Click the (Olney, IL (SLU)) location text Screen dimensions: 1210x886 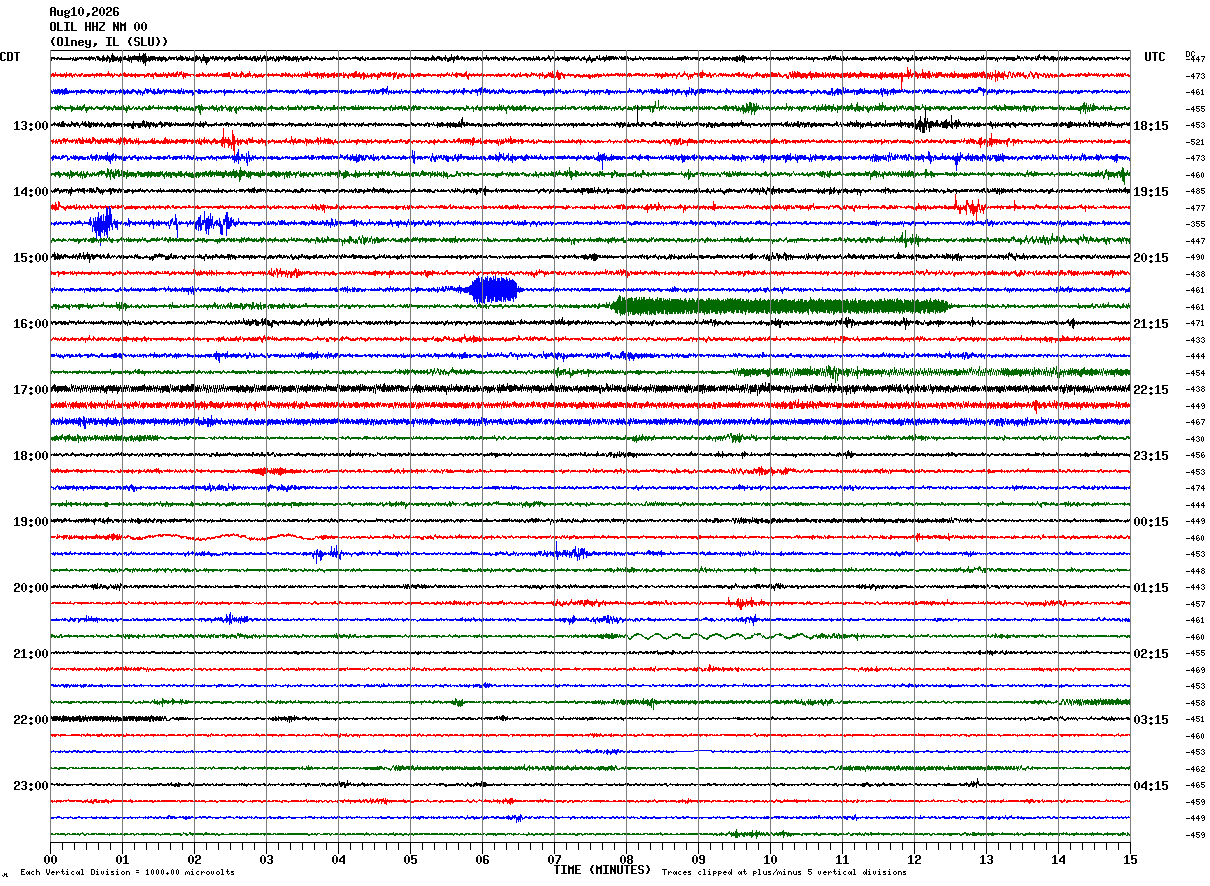pyautogui.click(x=109, y=42)
